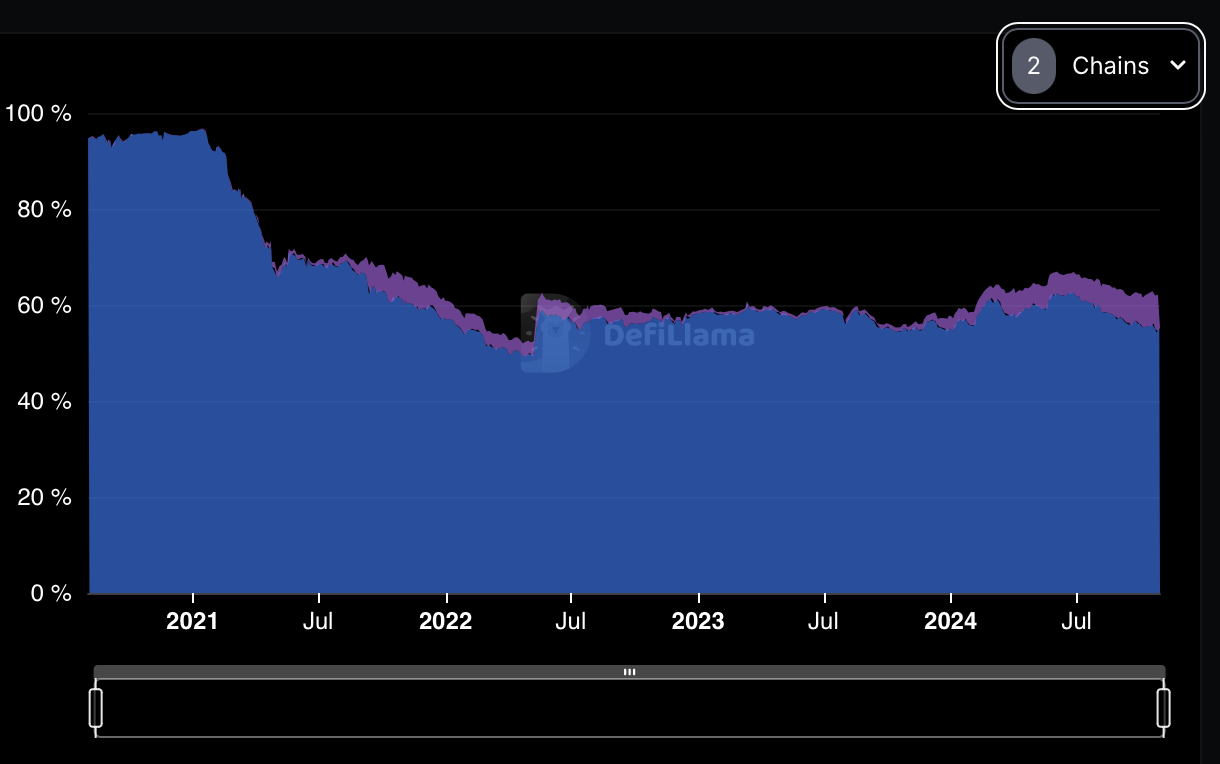Click the left handle of range slider
This screenshot has width=1220, height=764.
[96, 707]
